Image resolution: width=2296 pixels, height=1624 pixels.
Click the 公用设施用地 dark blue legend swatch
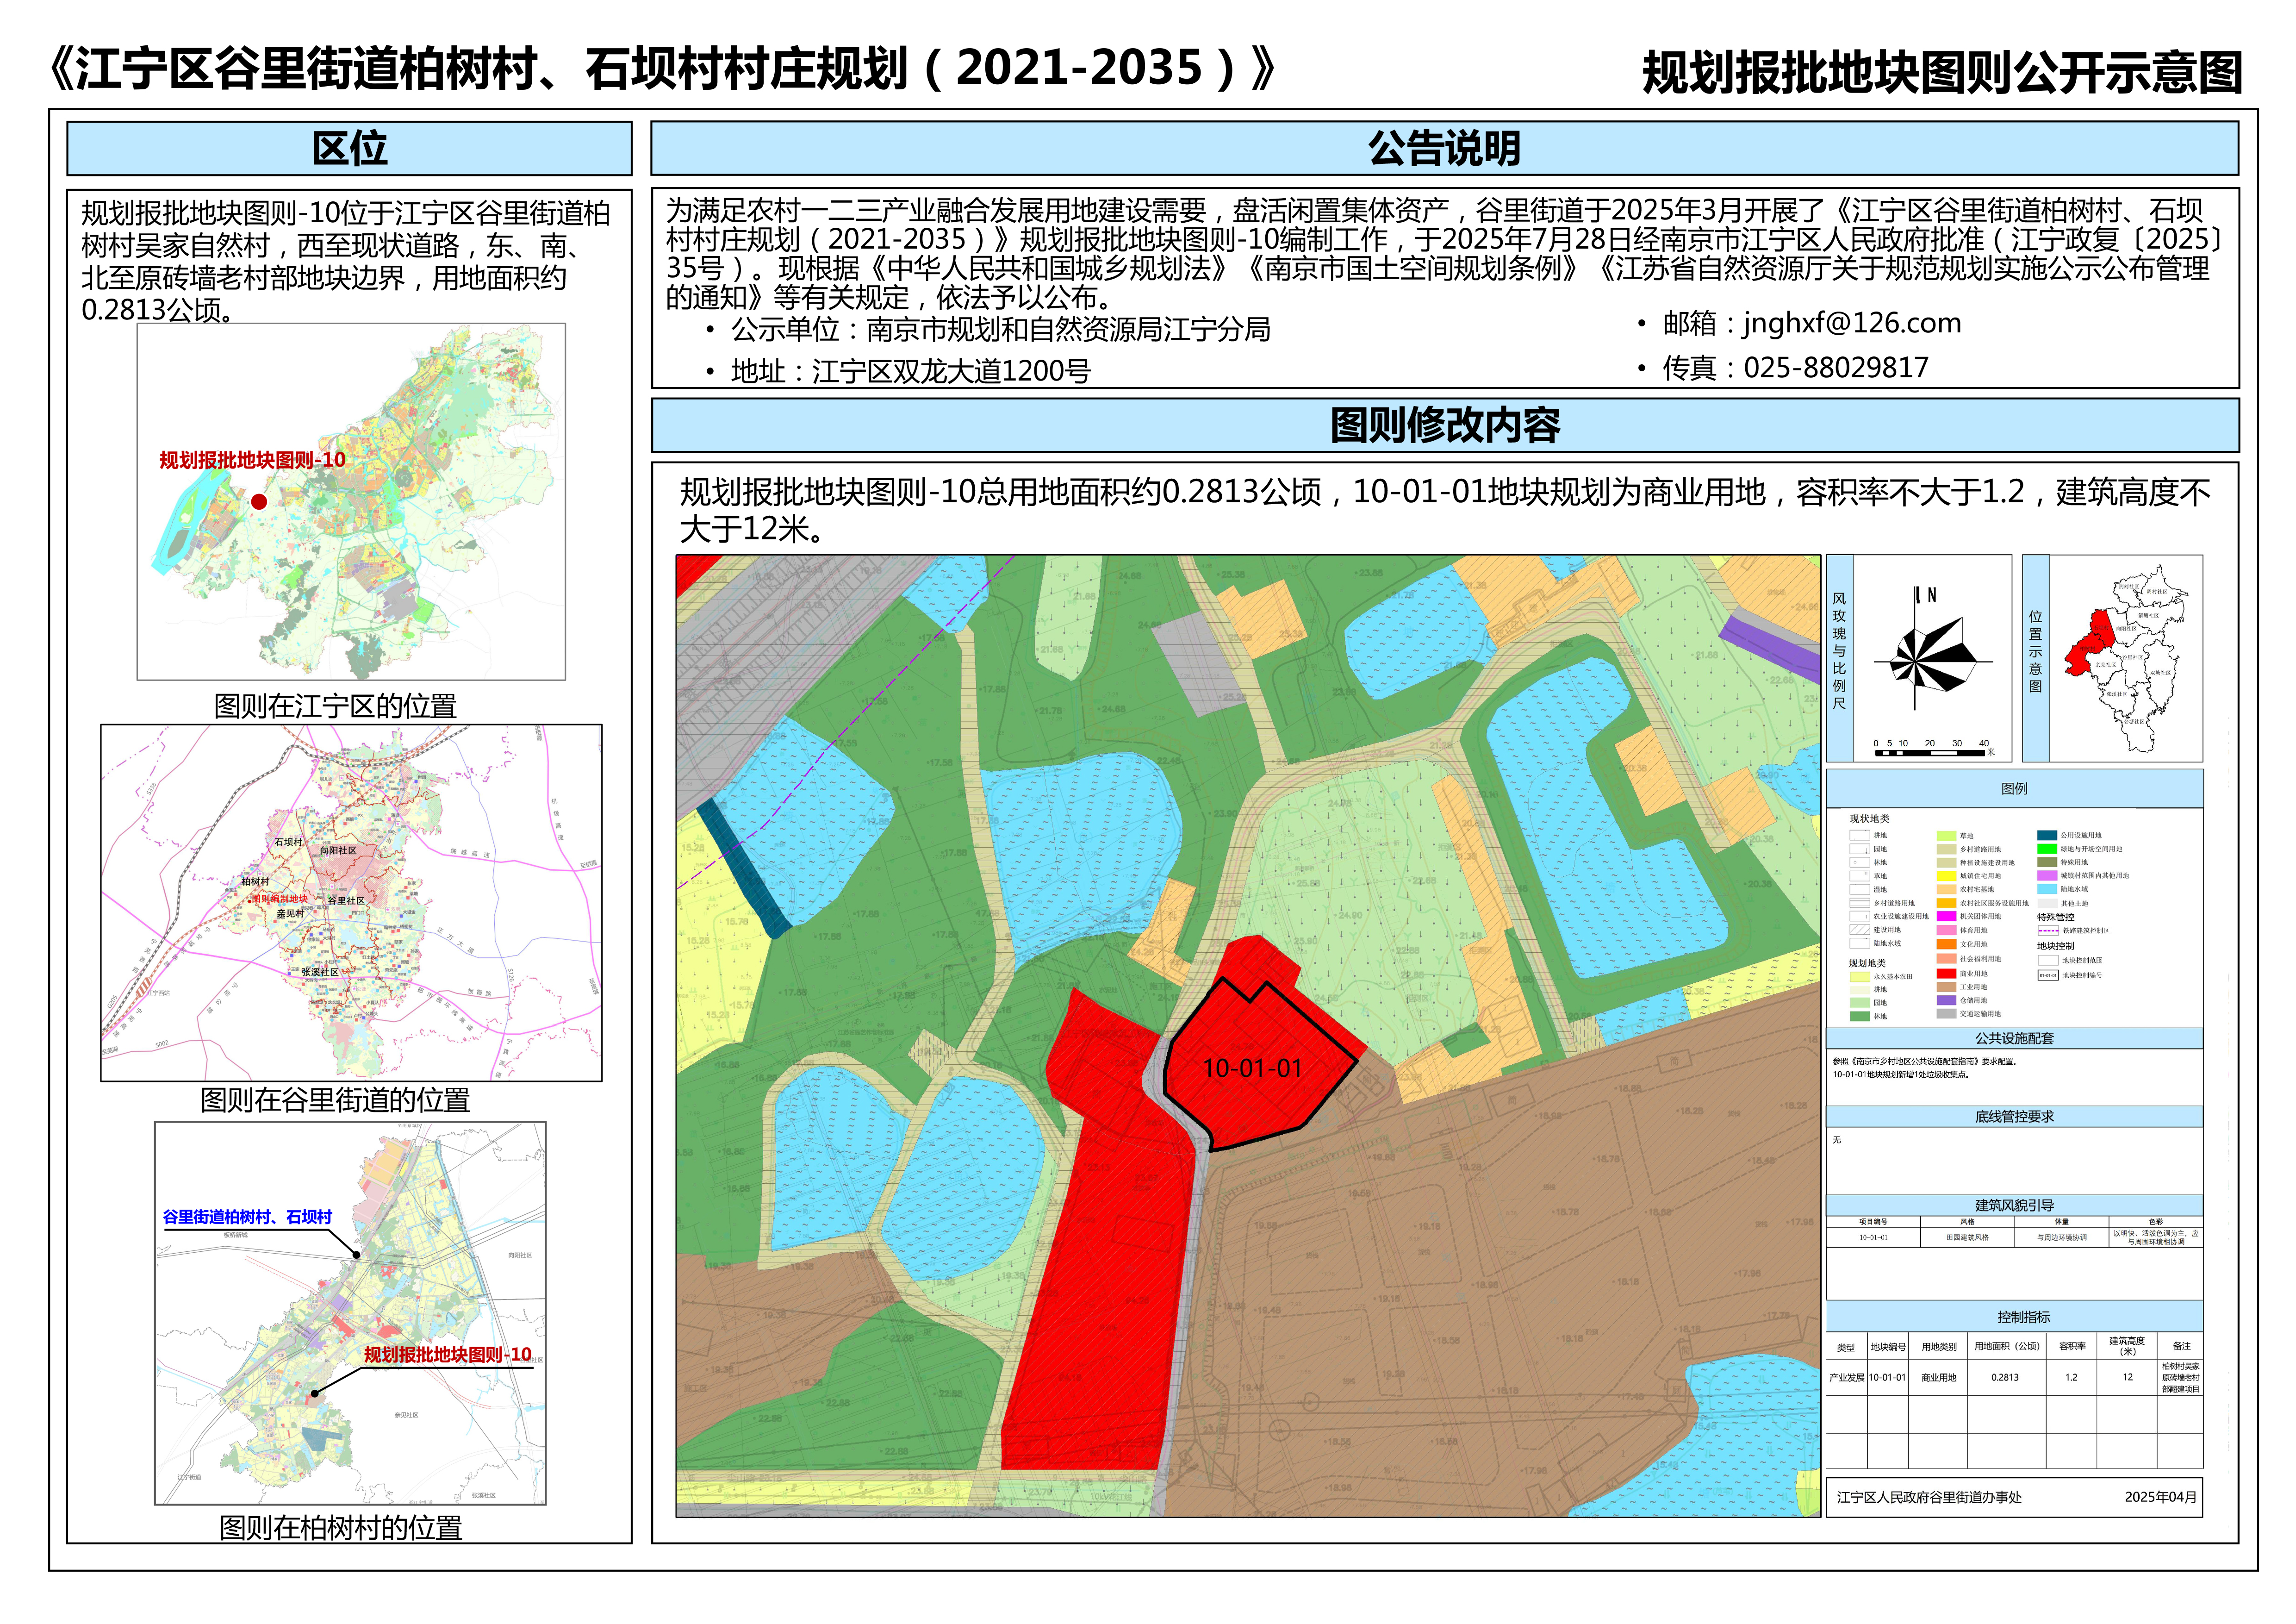[x=2047, y=836]
